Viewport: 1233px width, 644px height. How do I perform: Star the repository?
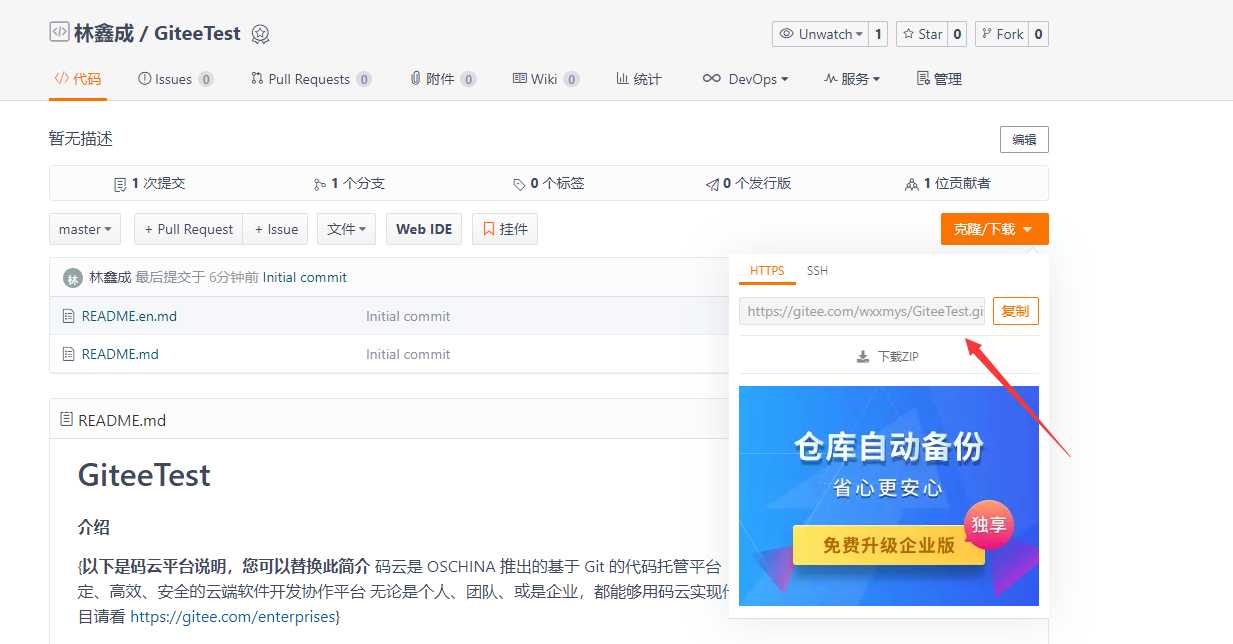tap(922, 34)
